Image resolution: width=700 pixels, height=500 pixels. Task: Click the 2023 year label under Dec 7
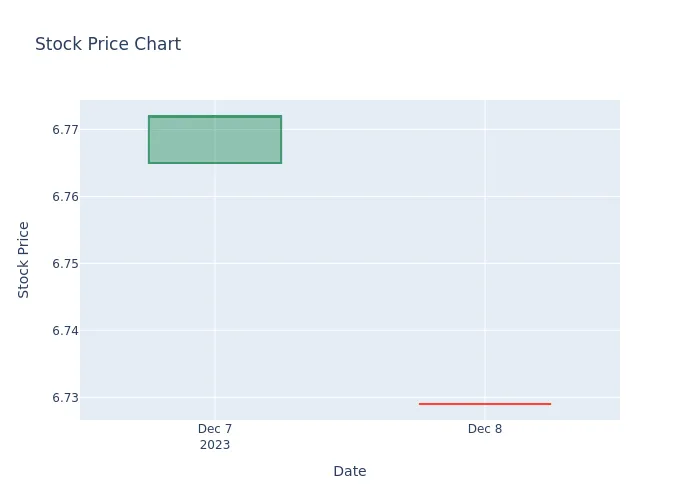pos(215,445)
